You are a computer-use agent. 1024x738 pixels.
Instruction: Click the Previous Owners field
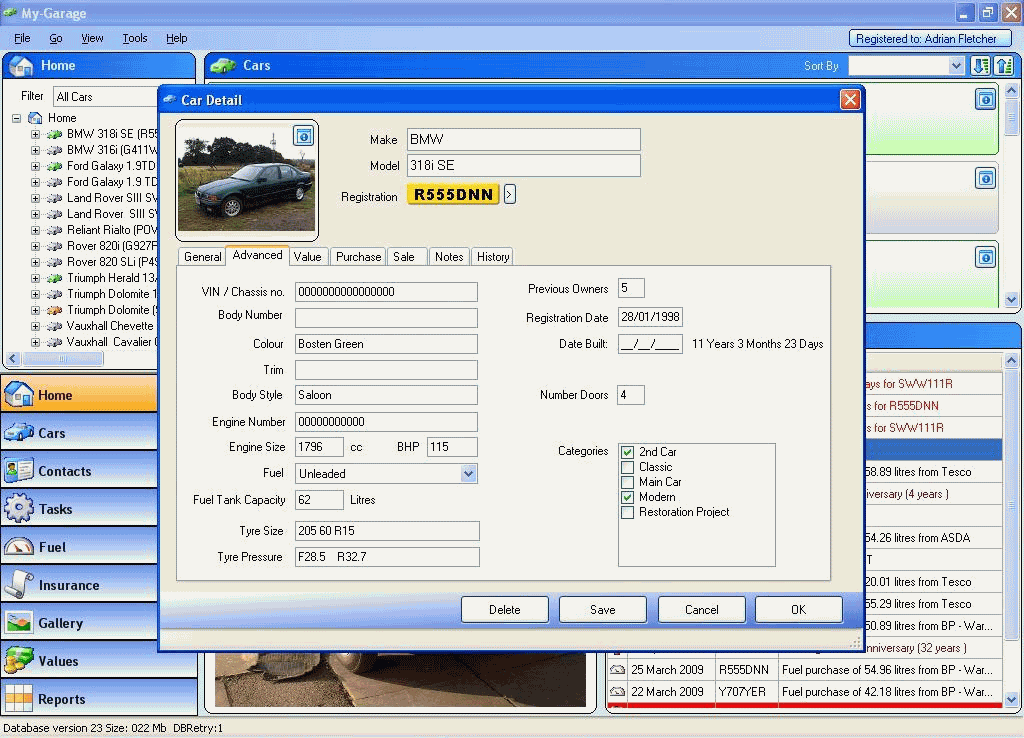tap(631, 288)
